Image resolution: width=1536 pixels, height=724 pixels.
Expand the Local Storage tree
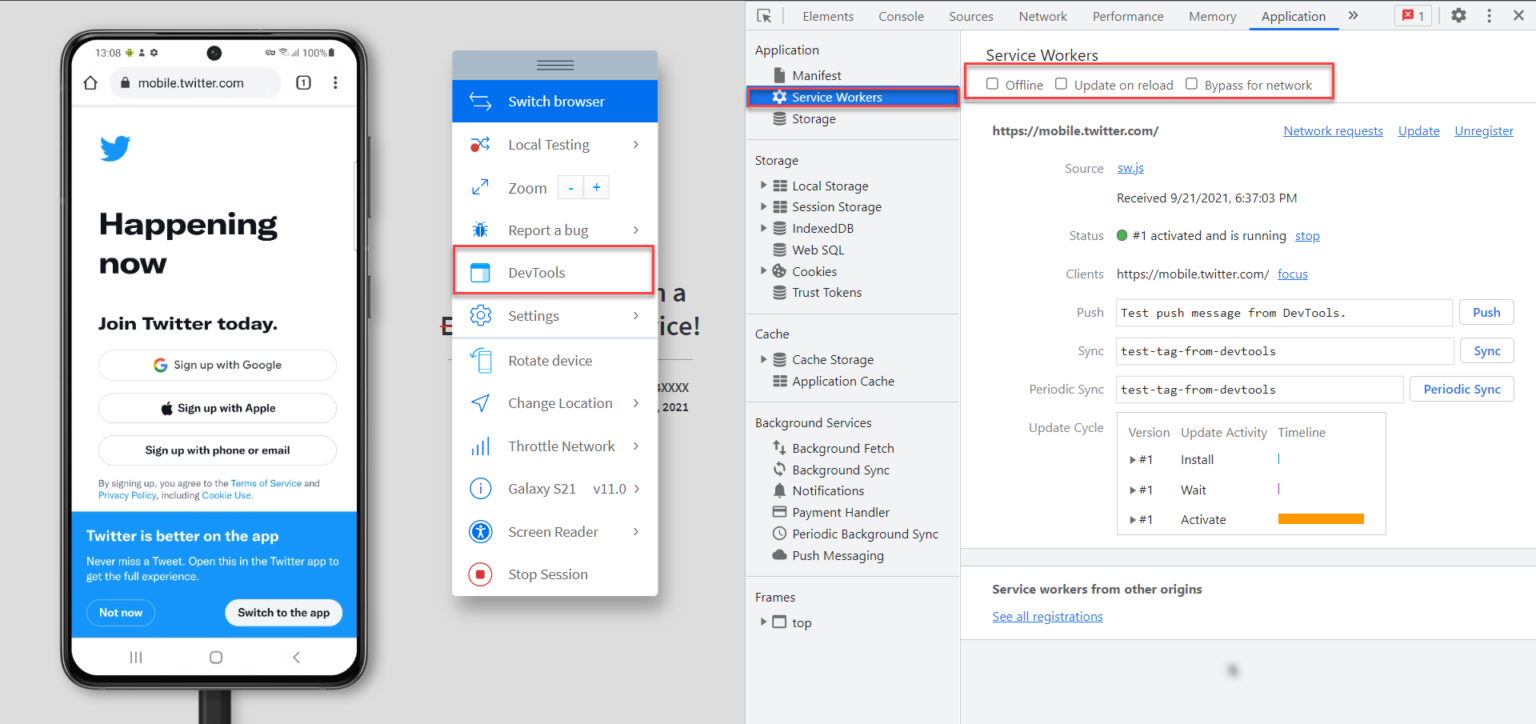click(x=763, y=185)
